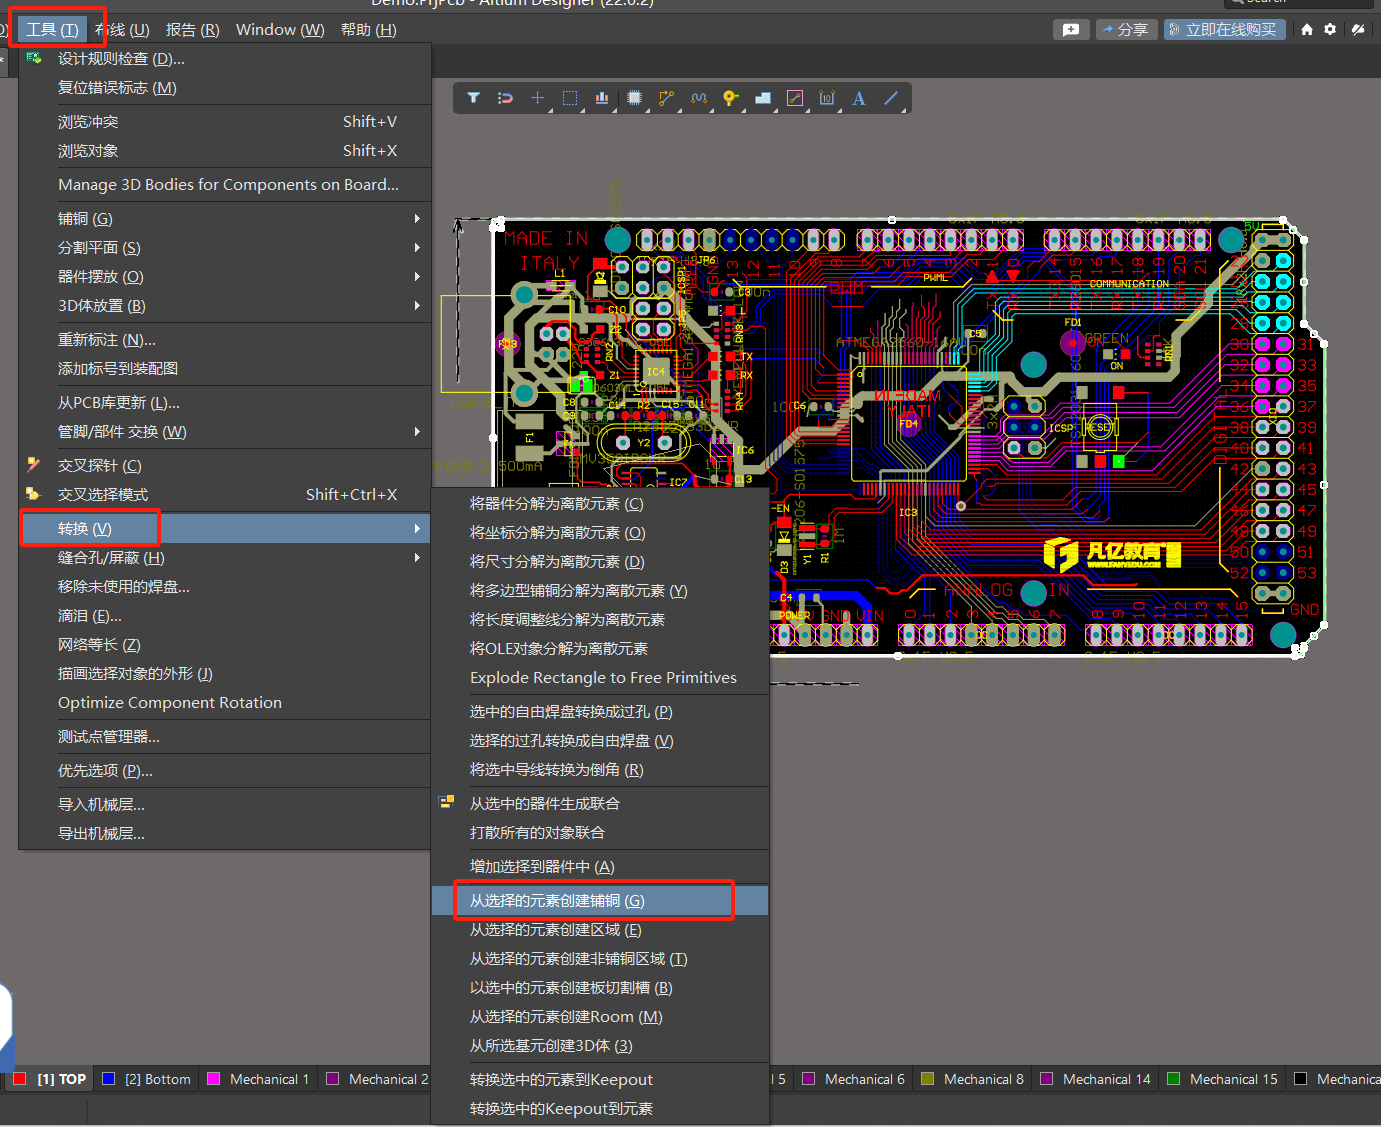Click the blue Bottom layer color swatch
The image size is (1381, 1127).
coord(109,1079)
